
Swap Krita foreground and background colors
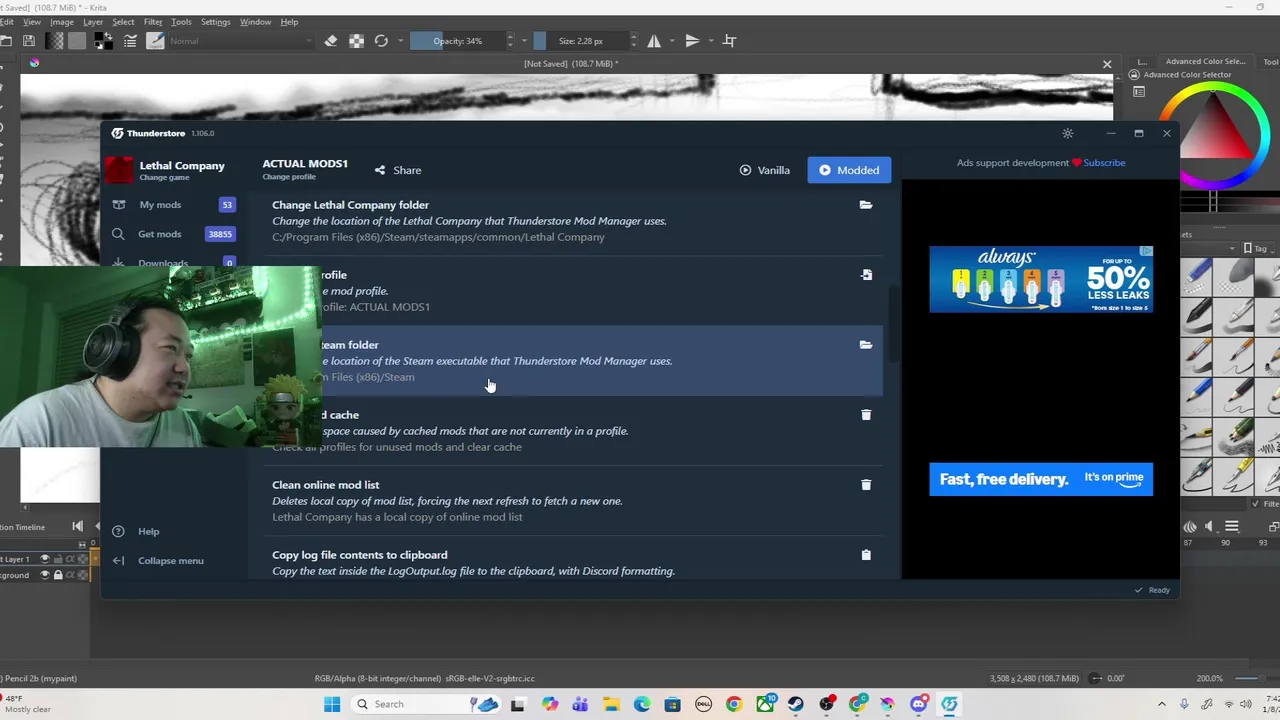(x=108, y=36)
